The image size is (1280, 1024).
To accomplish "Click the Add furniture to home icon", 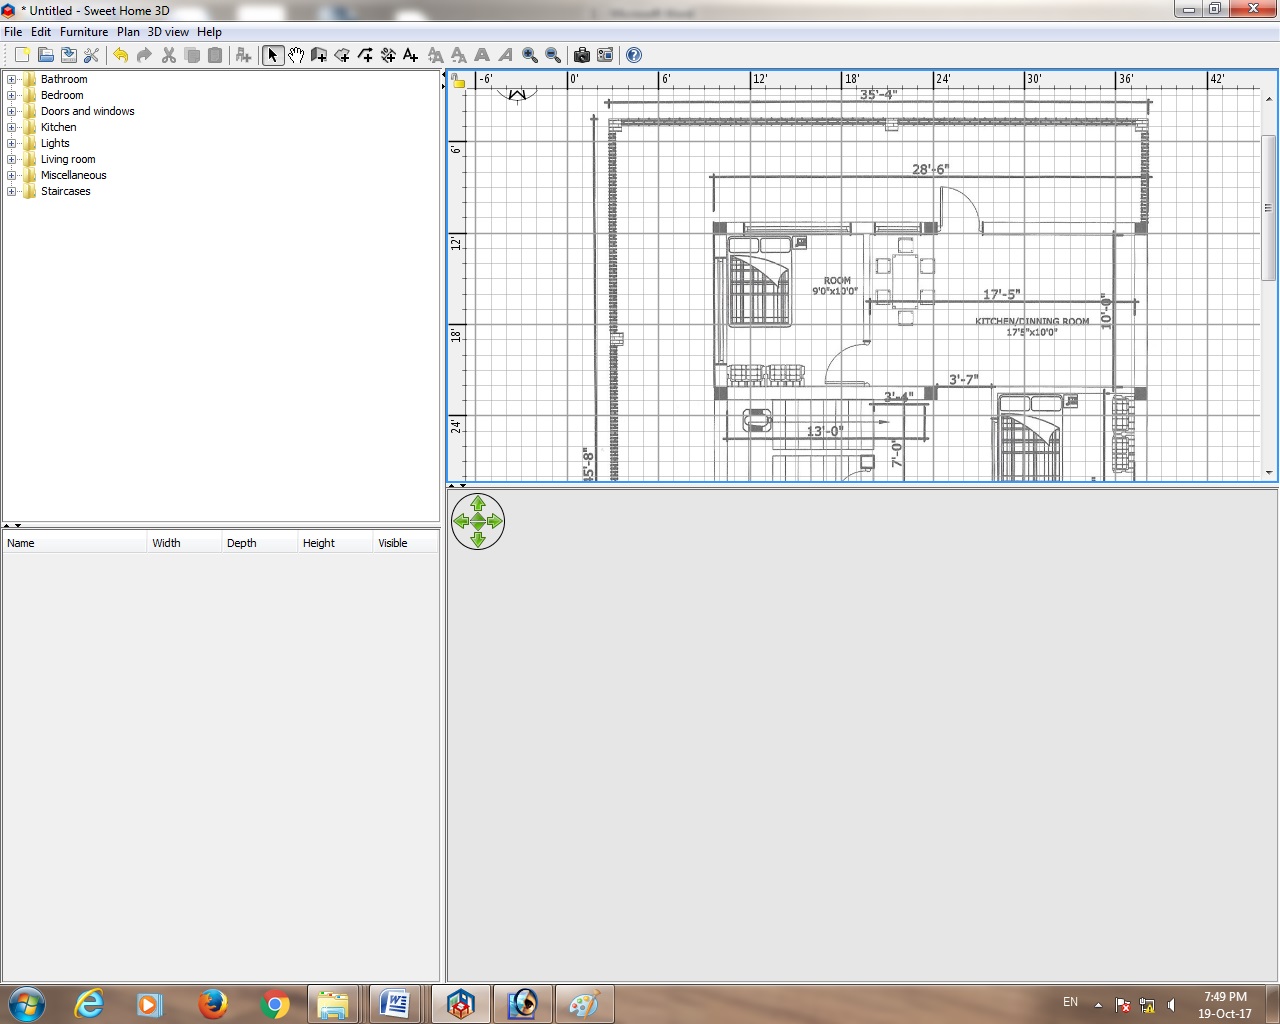I will tap(243, 55).
